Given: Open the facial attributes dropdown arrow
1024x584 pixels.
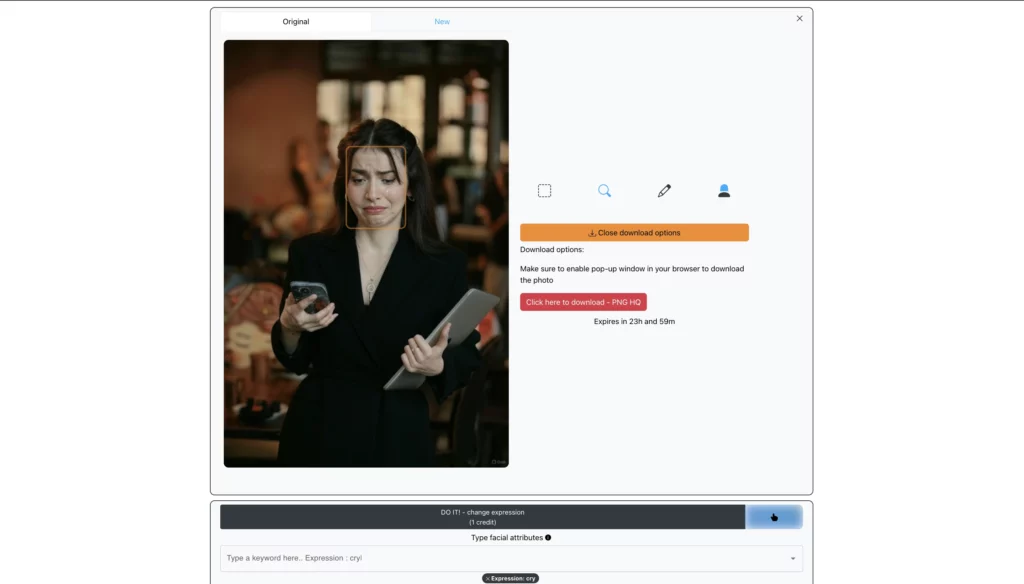Looking at the screenshot, I should [x=793, y=558].
